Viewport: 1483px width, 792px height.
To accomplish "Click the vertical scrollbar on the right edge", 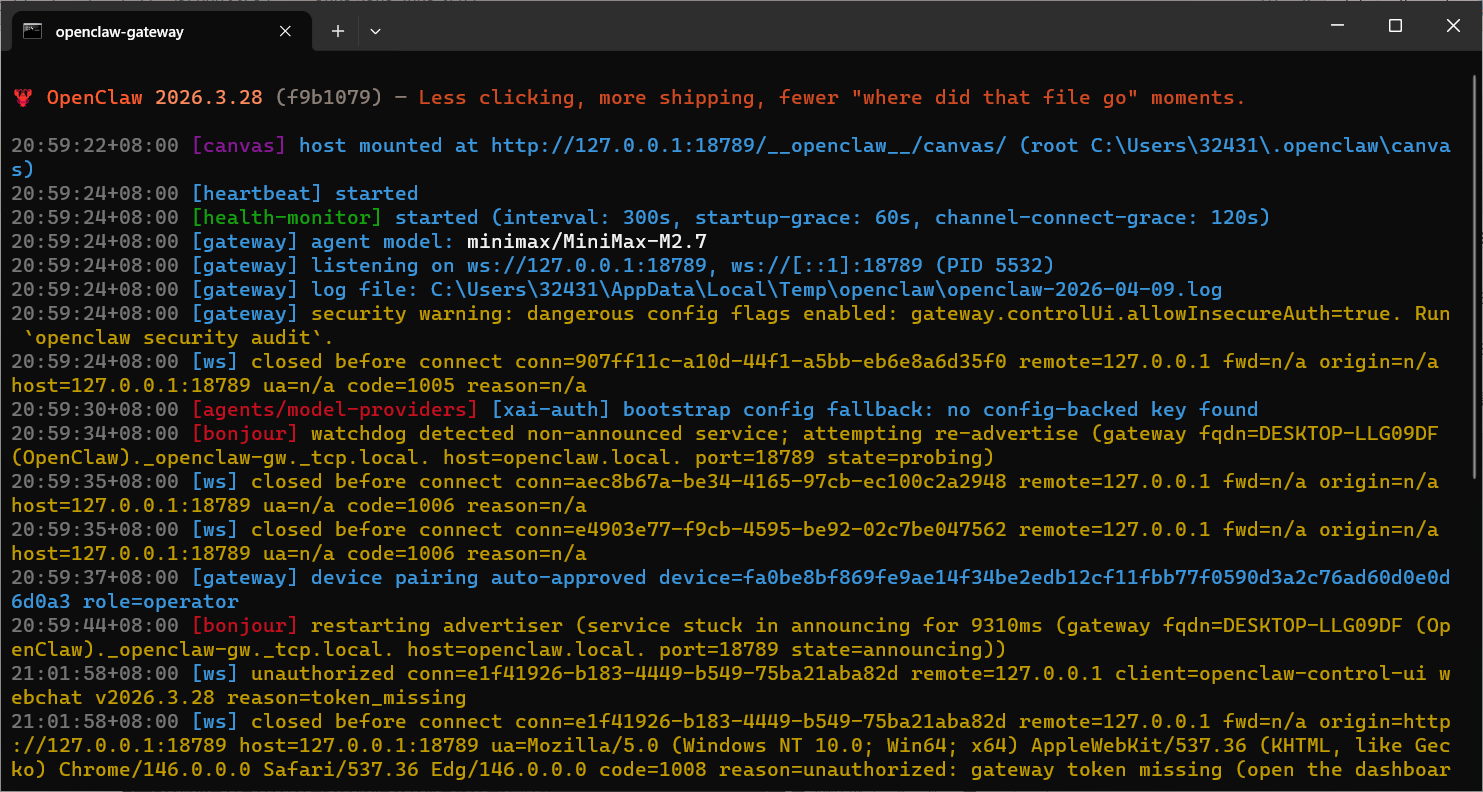I will click(1476, 400).
